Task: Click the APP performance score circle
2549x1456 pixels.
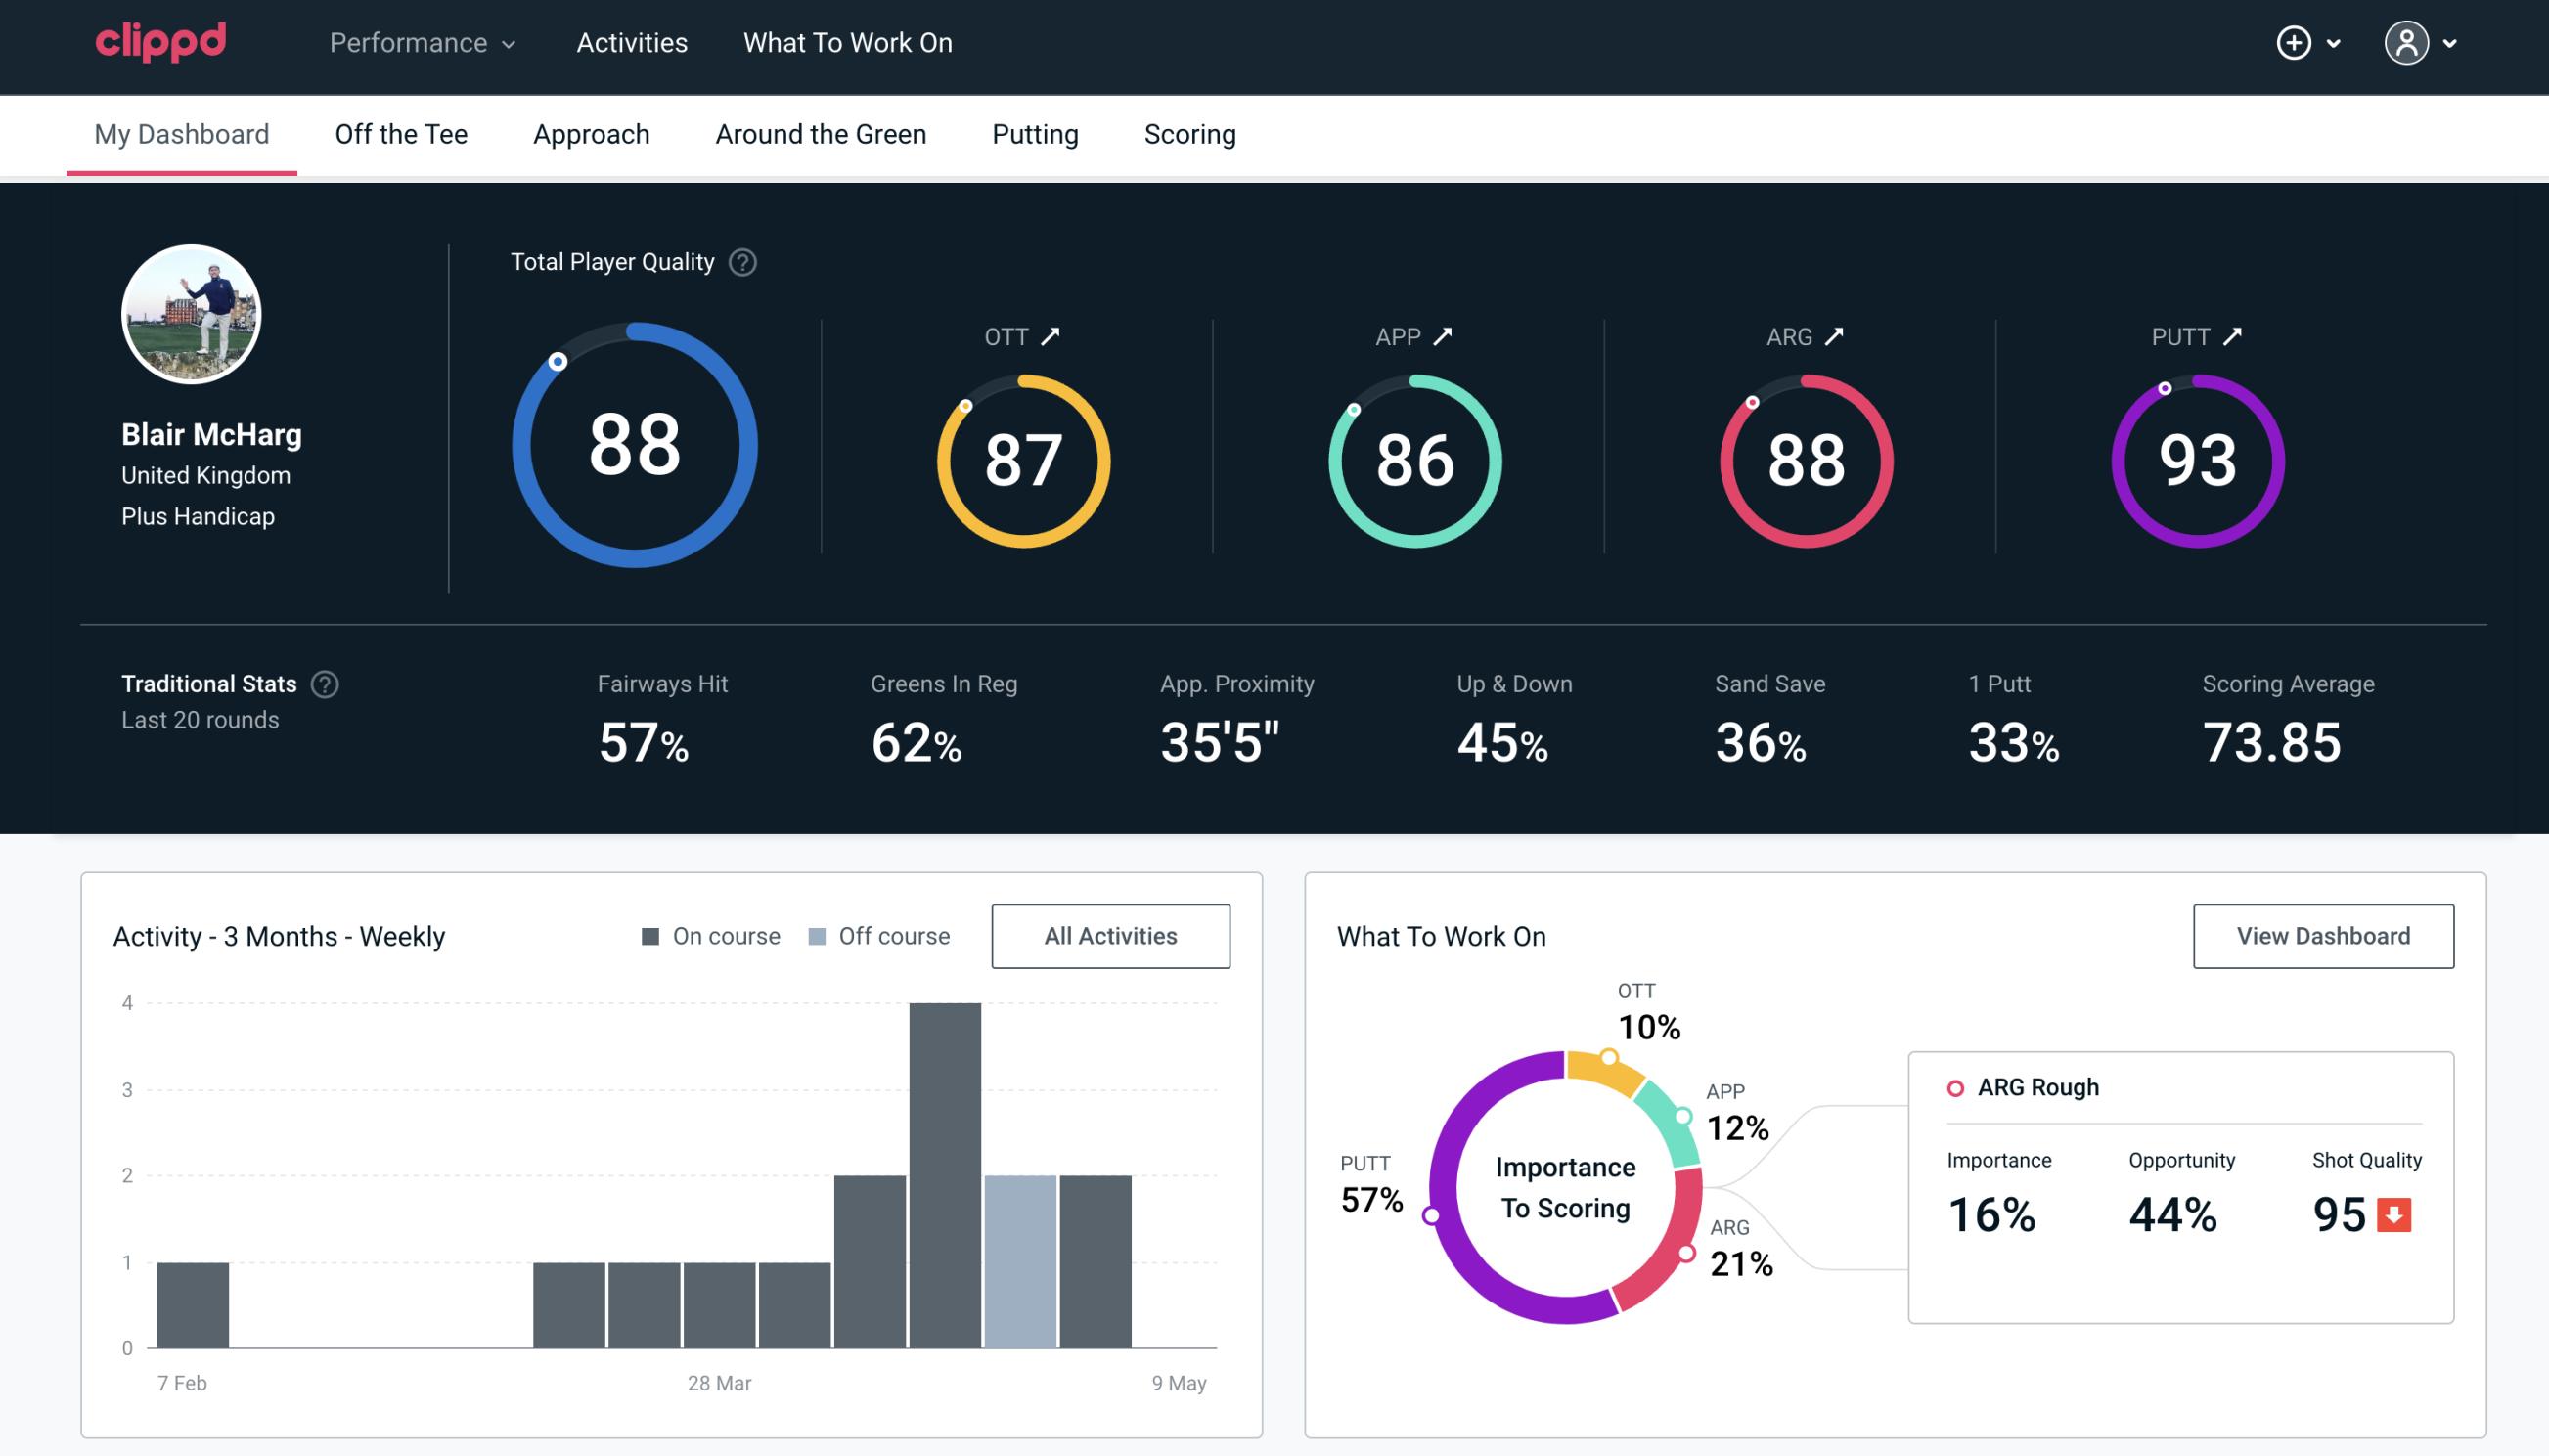Action: click(x=1416, y=455)
